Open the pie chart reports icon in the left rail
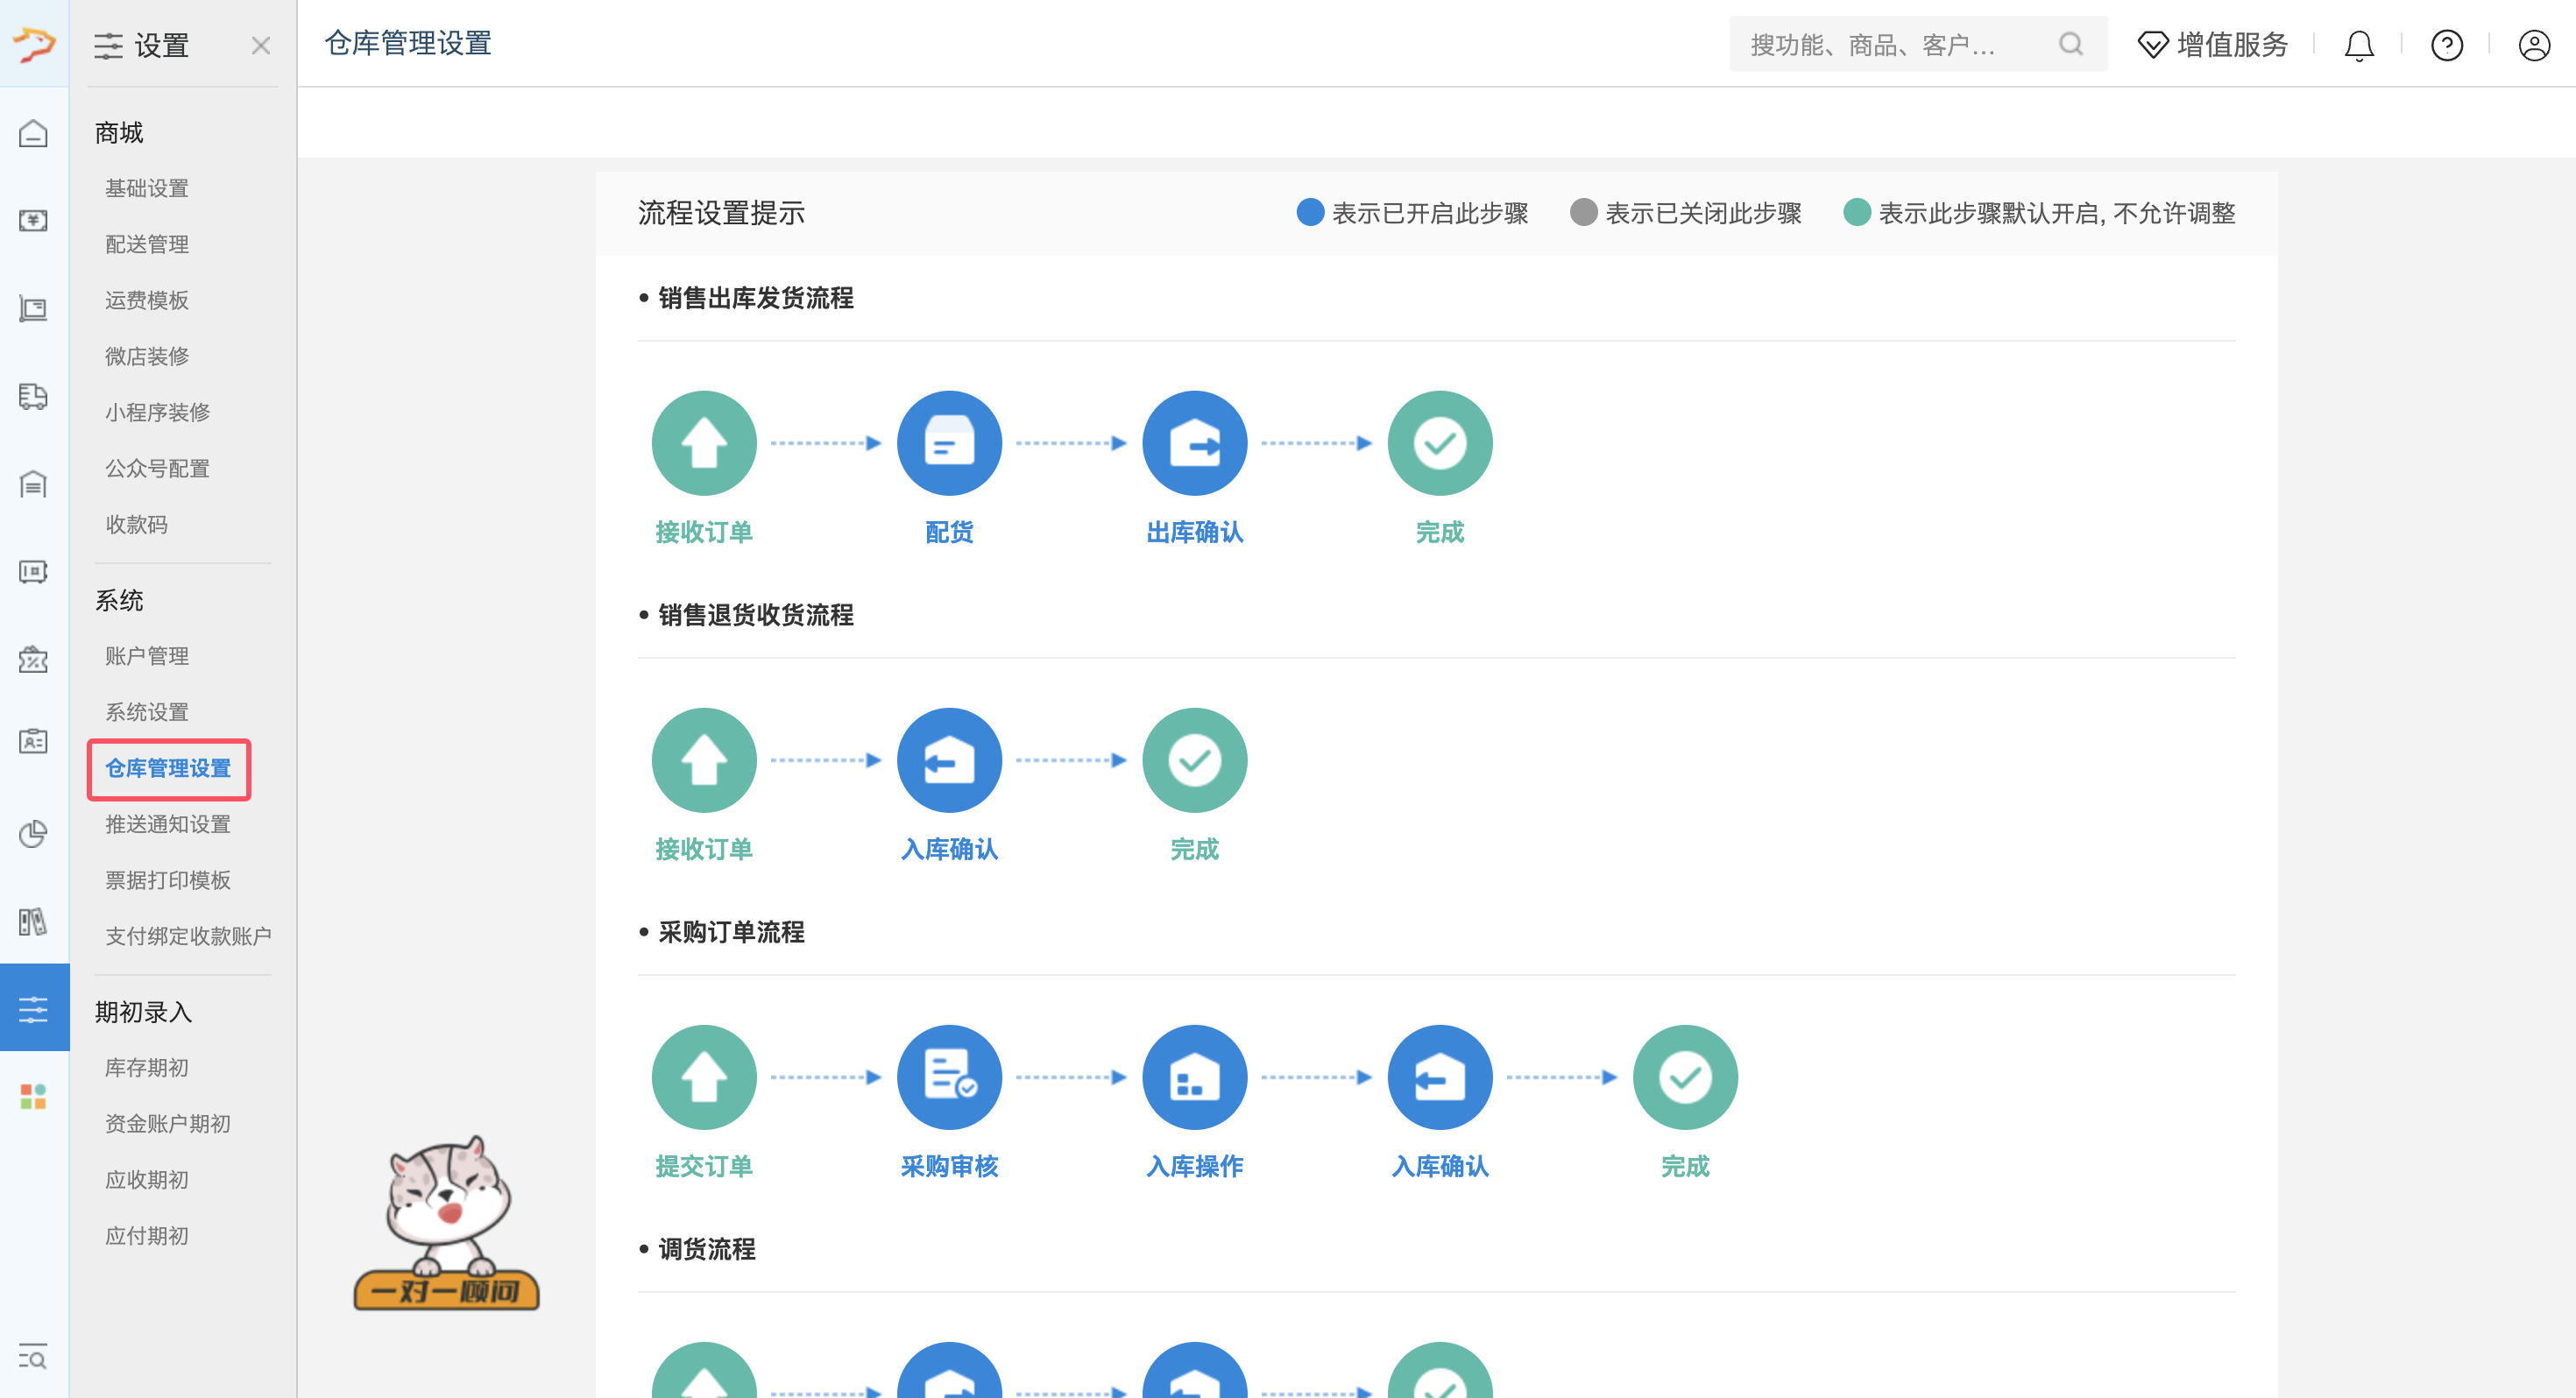Screen dimensions: 2576x1398 [x=34, y=834]
